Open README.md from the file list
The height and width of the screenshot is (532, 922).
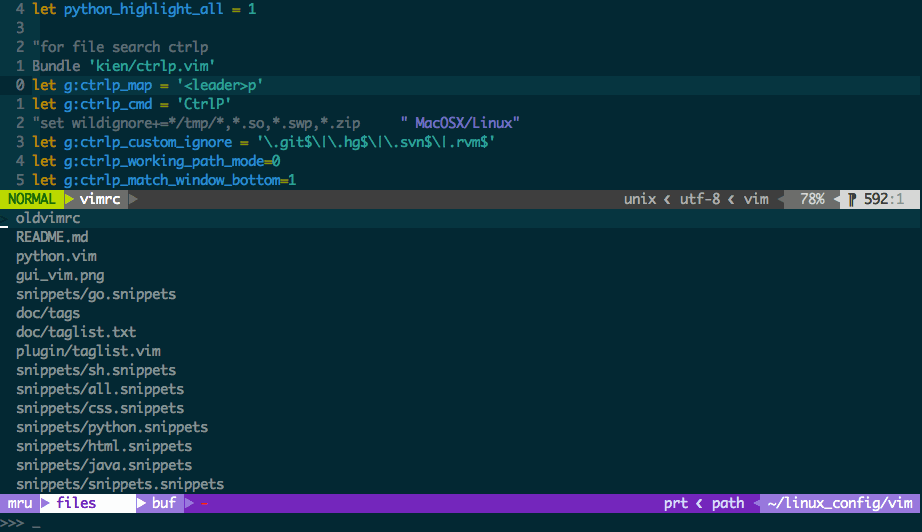[x=52, y=237]
